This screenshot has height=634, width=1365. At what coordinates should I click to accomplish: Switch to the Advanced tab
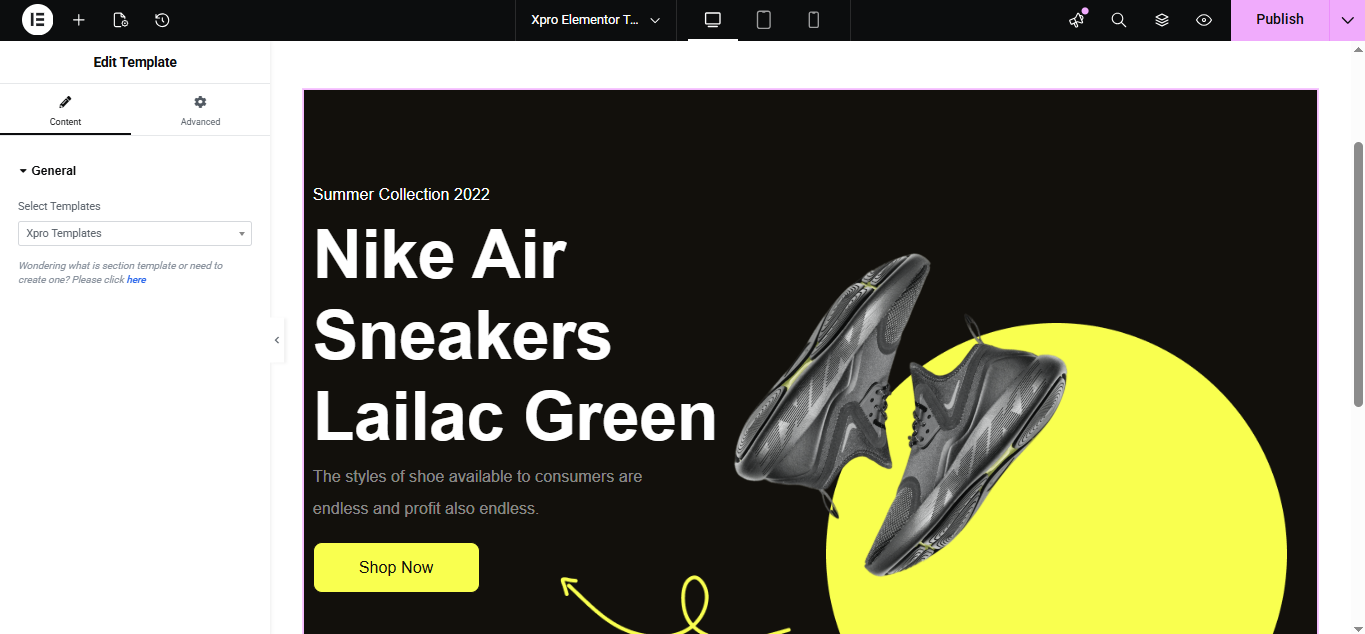[200, 110]
